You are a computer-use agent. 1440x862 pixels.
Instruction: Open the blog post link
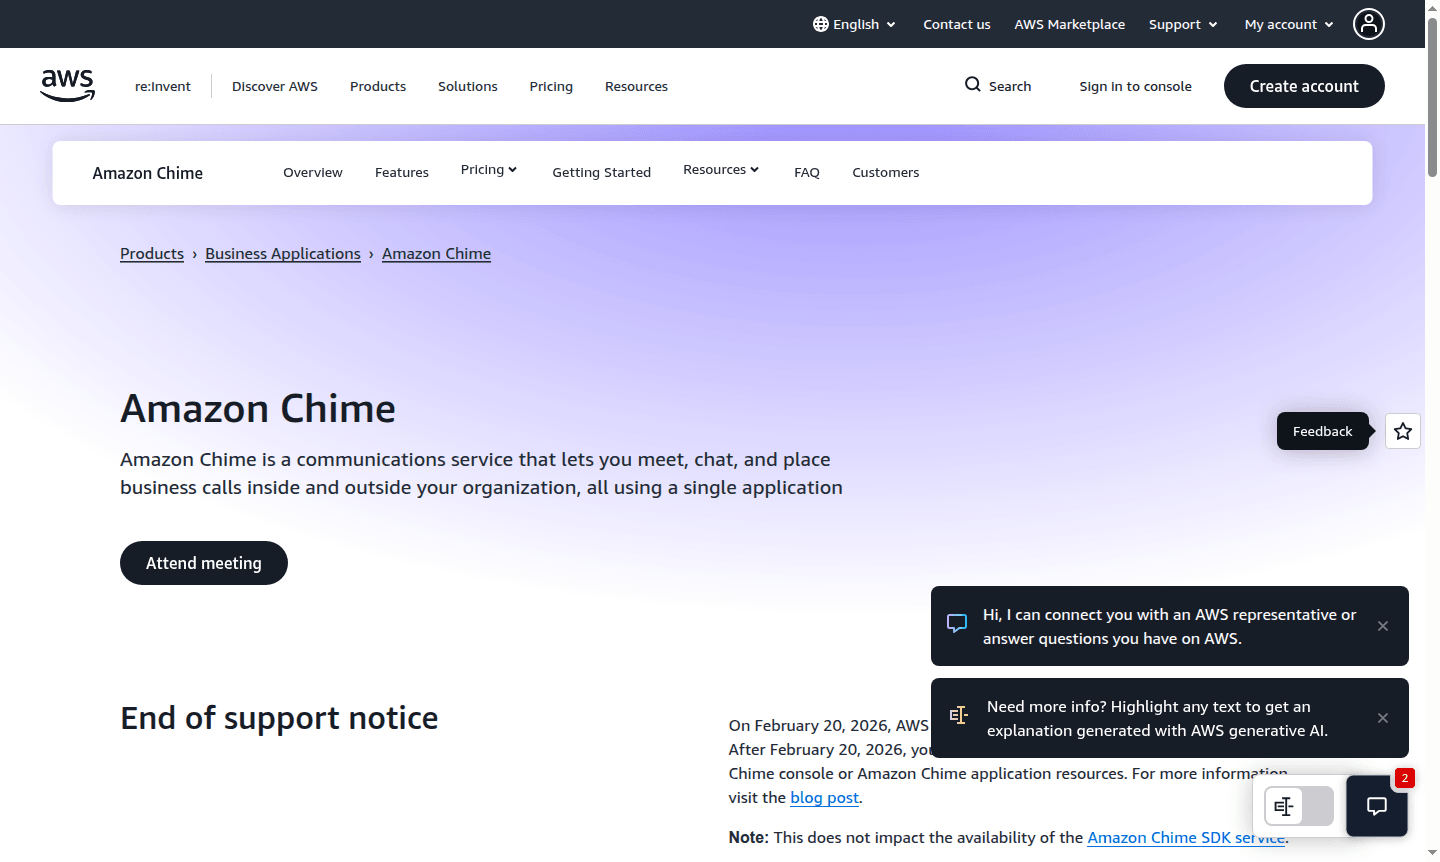pos(824,797)
